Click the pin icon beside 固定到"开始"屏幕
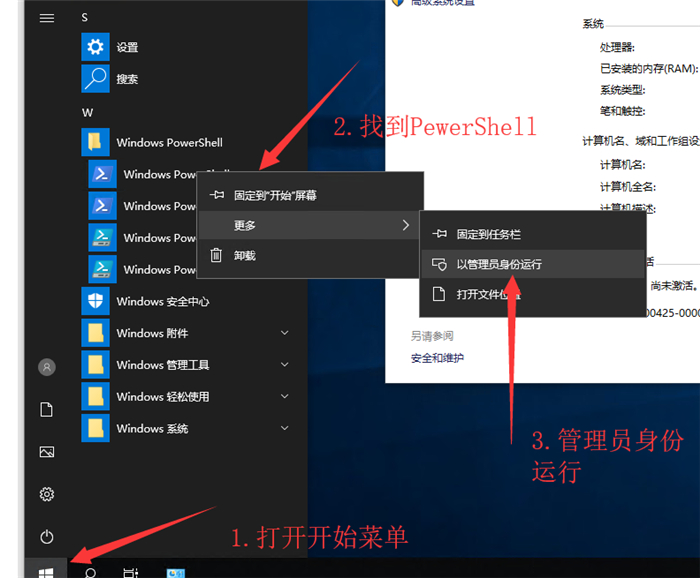 pyautogui.click(x=217, y=195)
